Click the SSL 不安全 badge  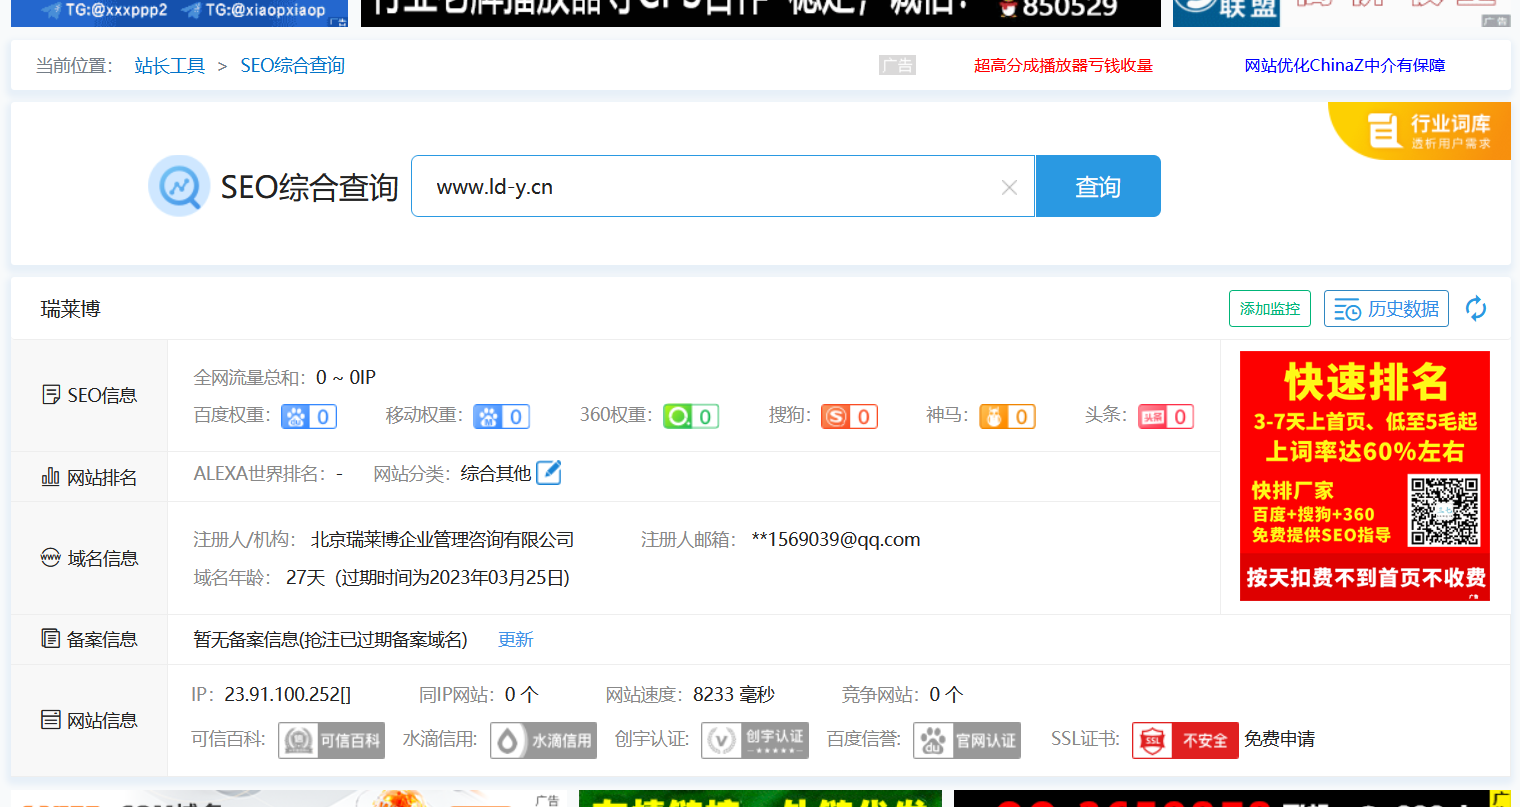[1185, 740]
